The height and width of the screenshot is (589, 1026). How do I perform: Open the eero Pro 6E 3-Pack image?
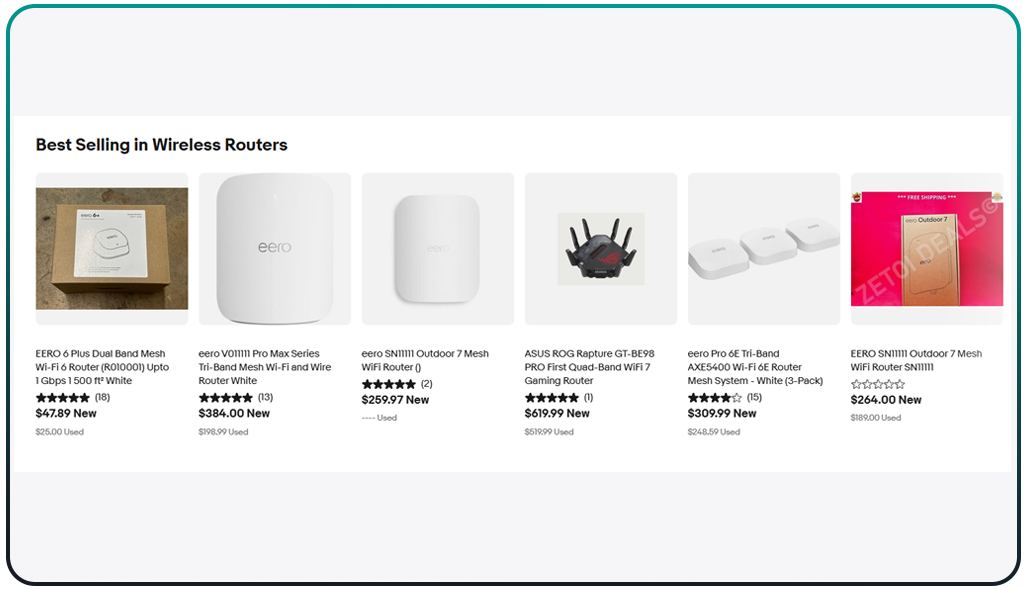[x=764, y=249]
